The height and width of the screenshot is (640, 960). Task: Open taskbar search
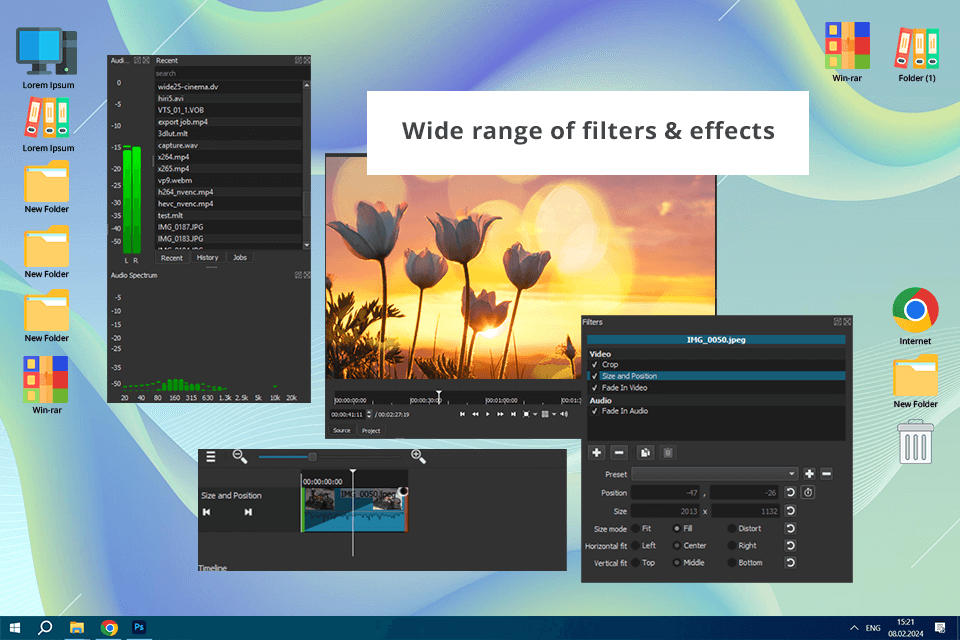pos(45,628)
